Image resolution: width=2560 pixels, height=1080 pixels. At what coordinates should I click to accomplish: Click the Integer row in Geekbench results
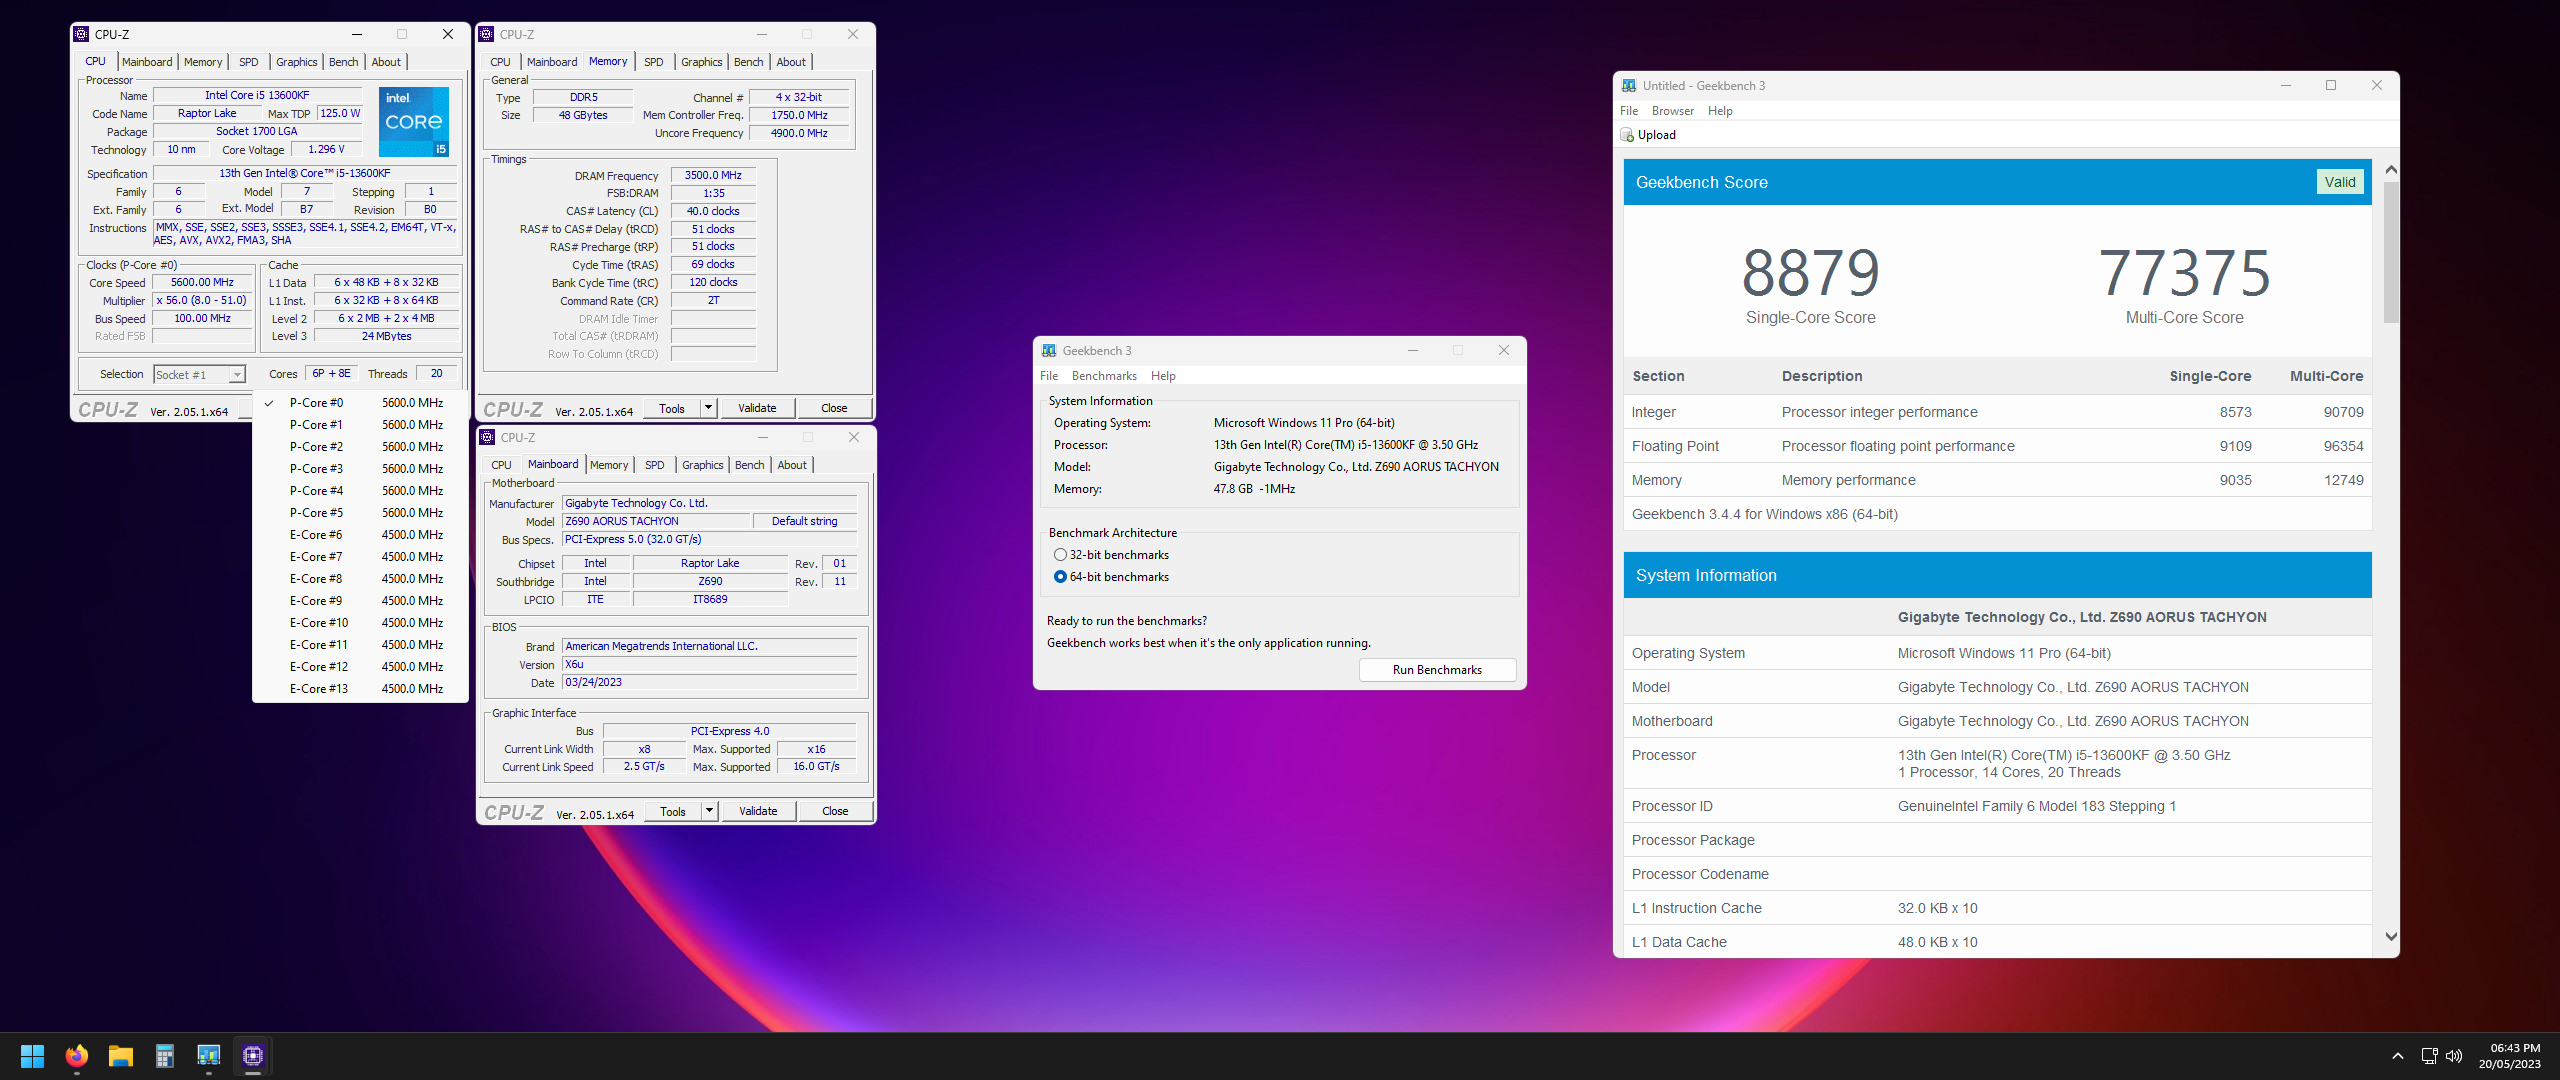click(1998, 412)
